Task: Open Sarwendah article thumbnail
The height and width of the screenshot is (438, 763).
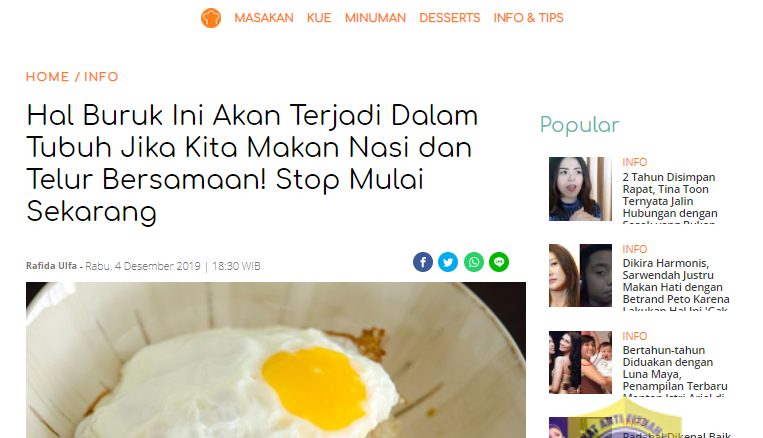Action: [x=580, y=275]
